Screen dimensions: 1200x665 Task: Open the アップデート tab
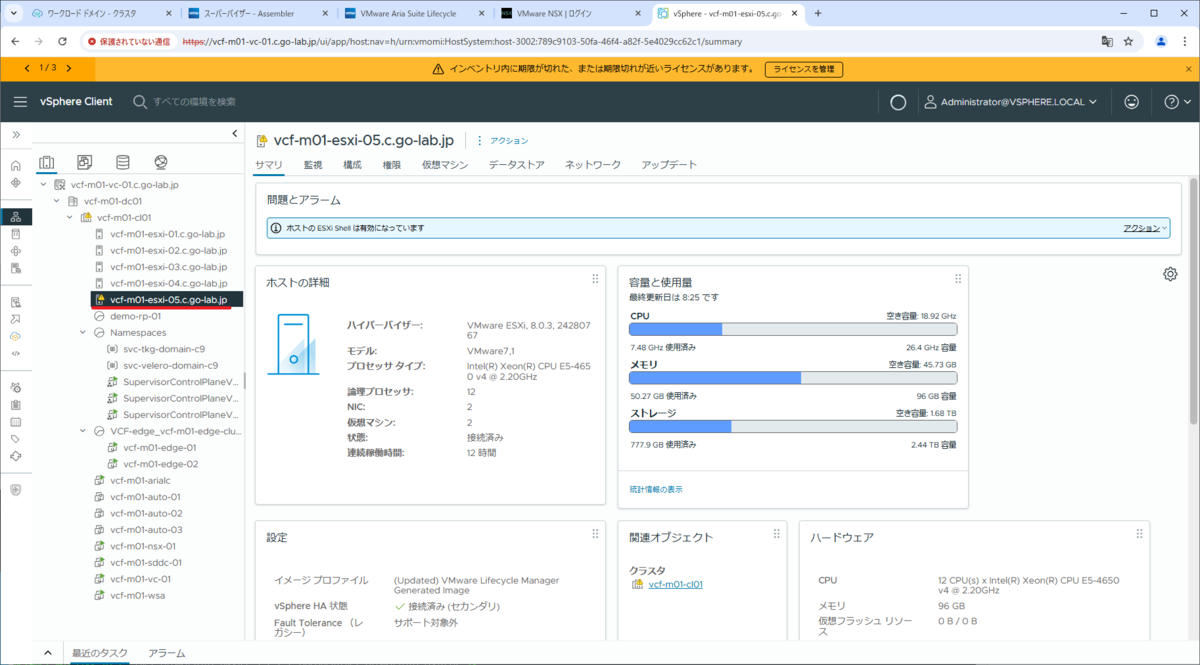669,165
